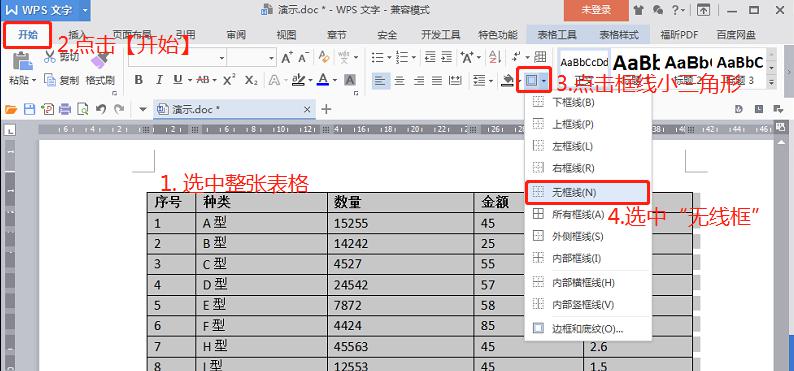Screen dimensions: 794x371
Task: Toggle Strikethrough AB formatting
Action: [x=203, y=80]
